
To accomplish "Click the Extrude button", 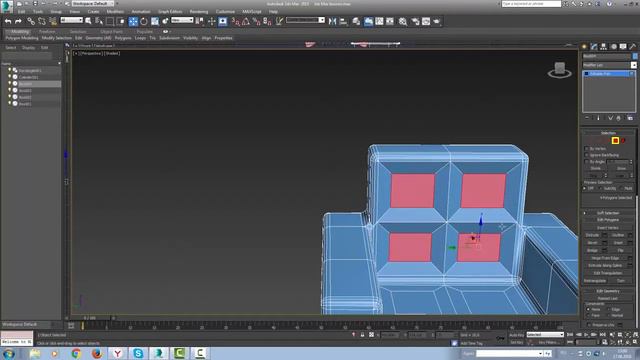I will pos(592,235).
